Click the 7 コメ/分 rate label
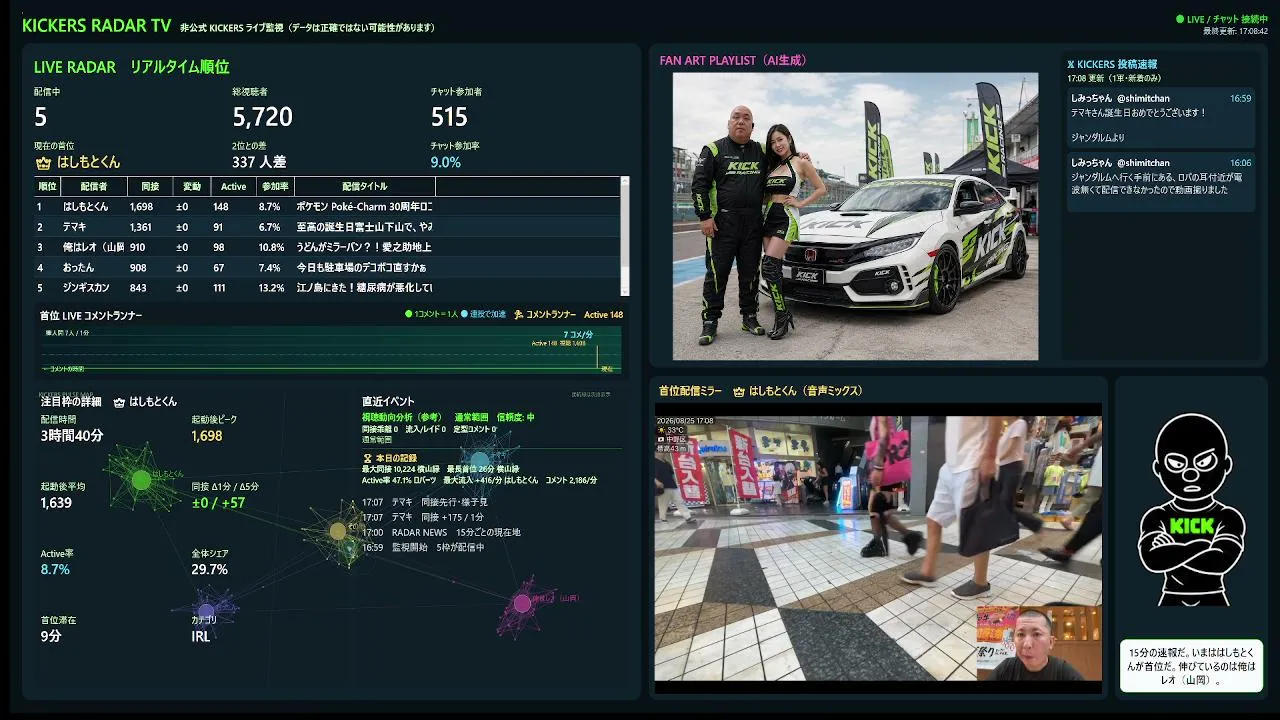The height and width of the screenshot is (720, 1280). pos(579,334)
